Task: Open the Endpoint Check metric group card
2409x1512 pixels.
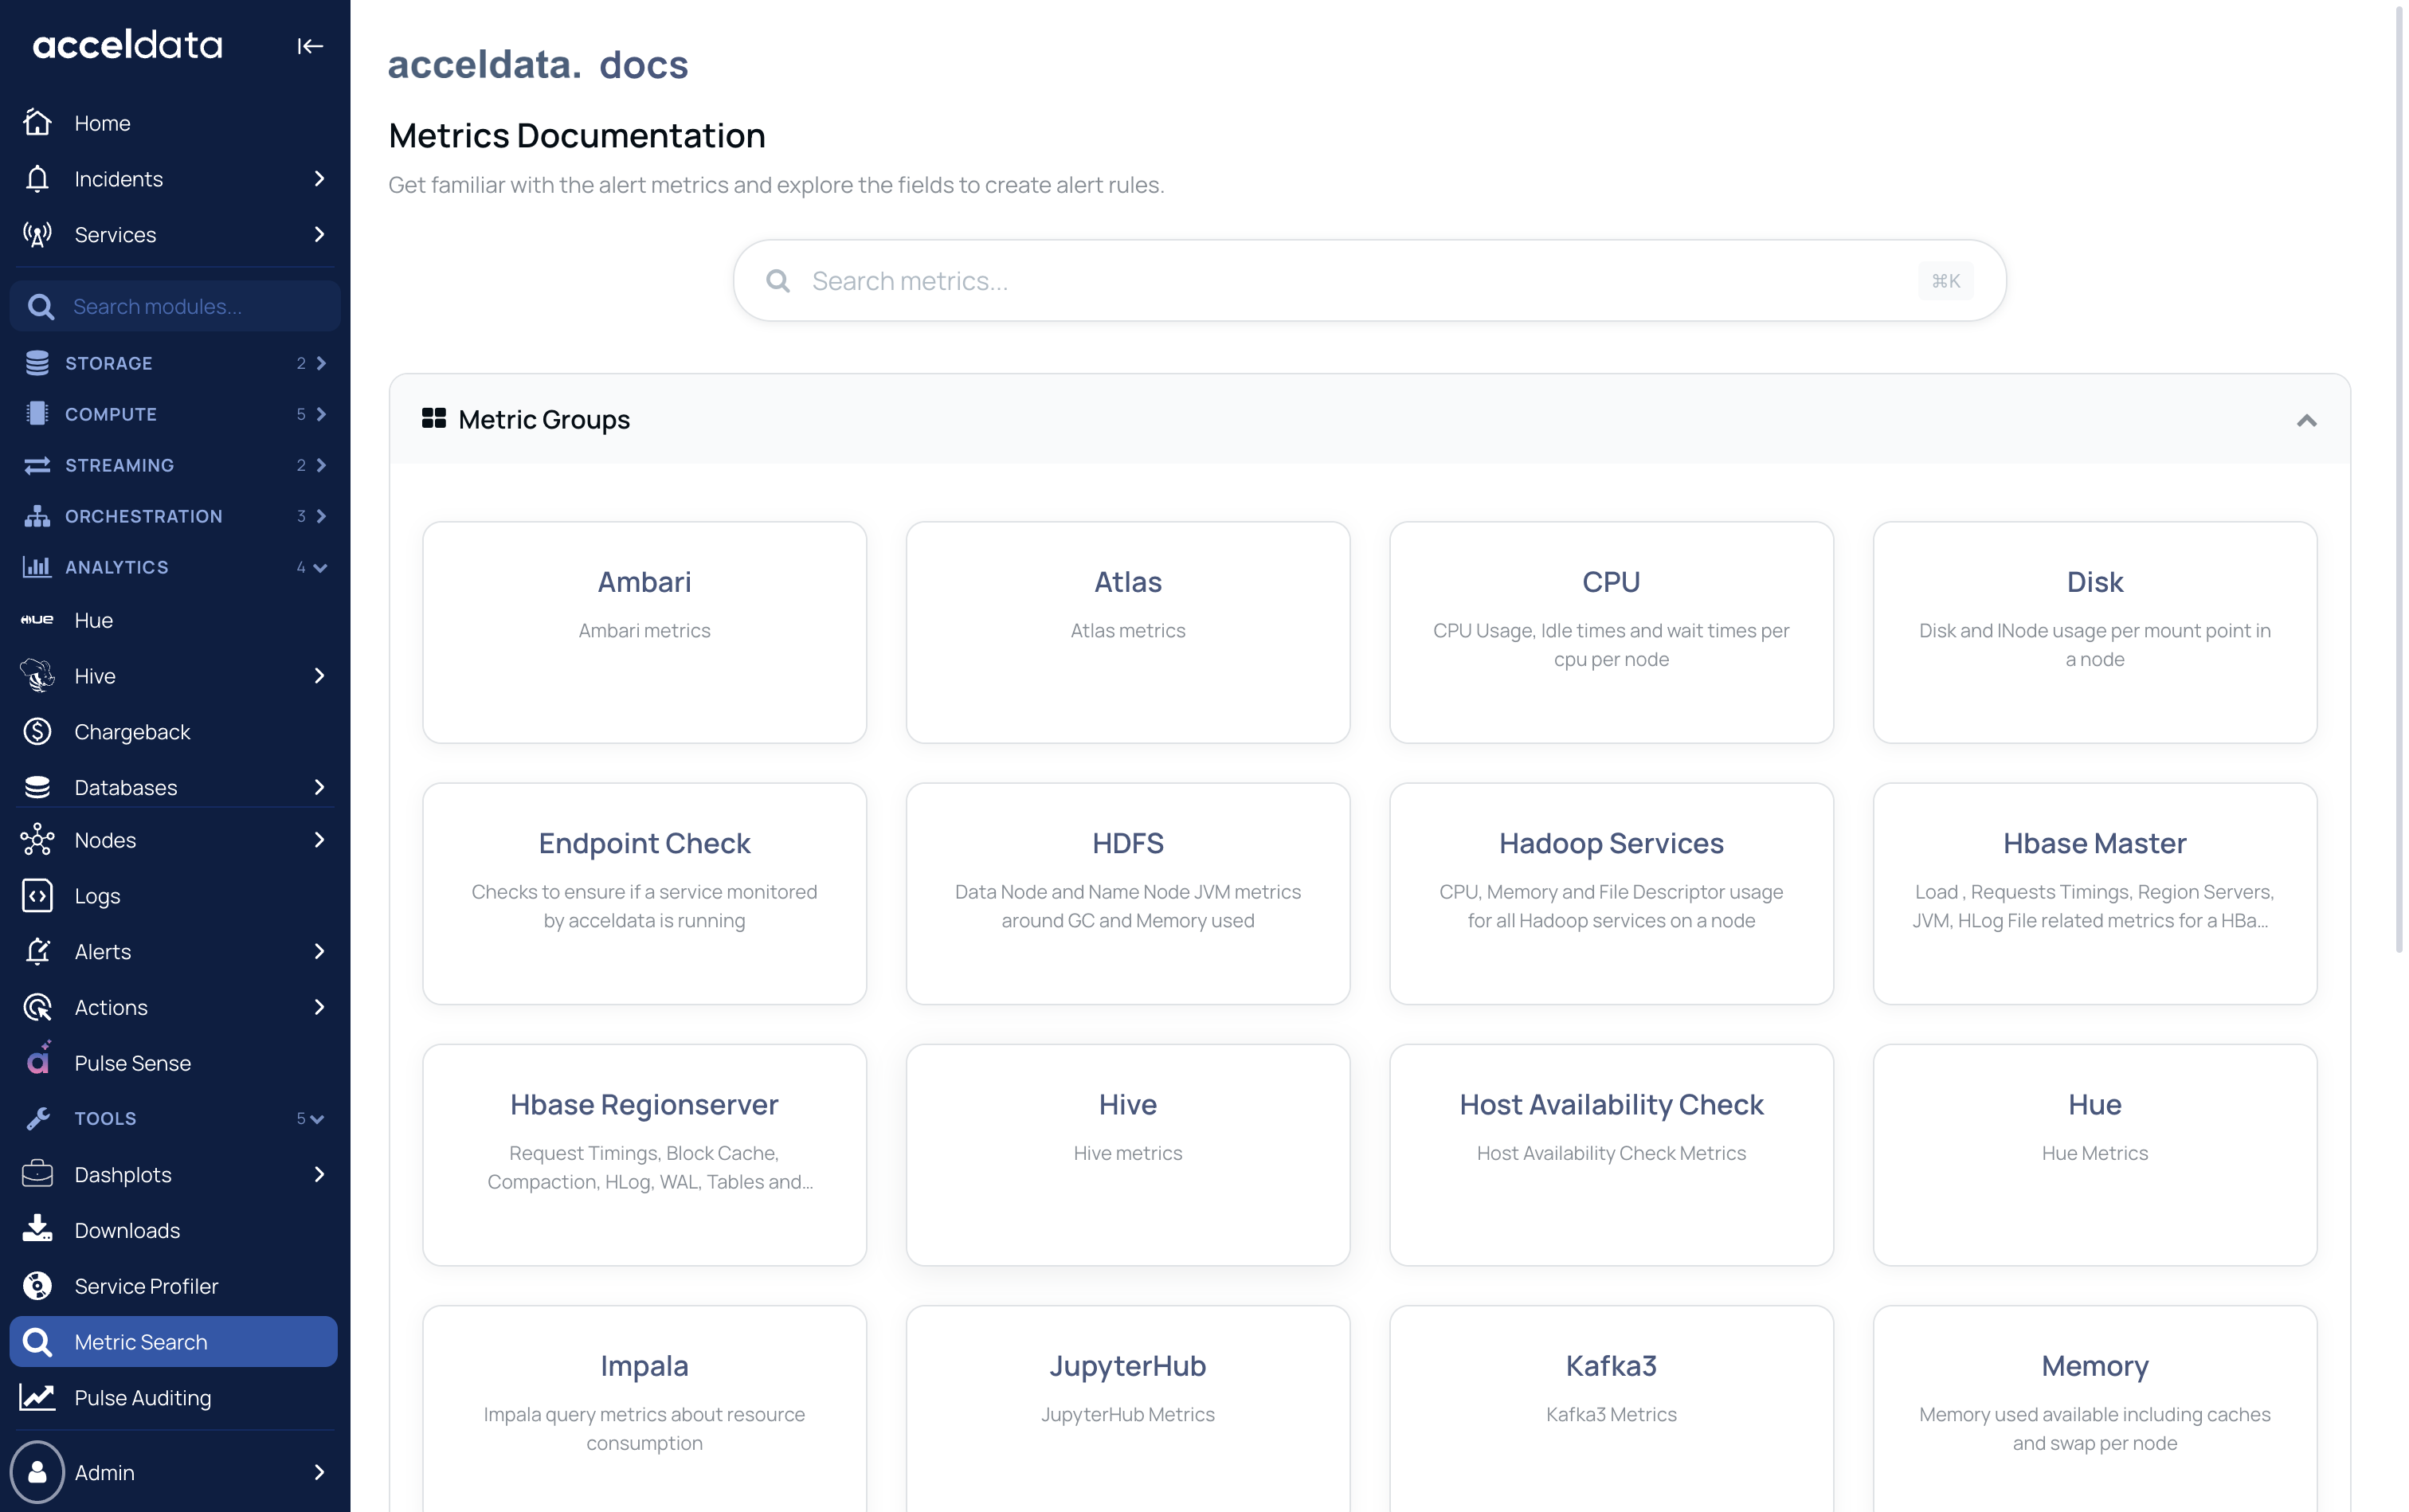Action: point(644,894)
